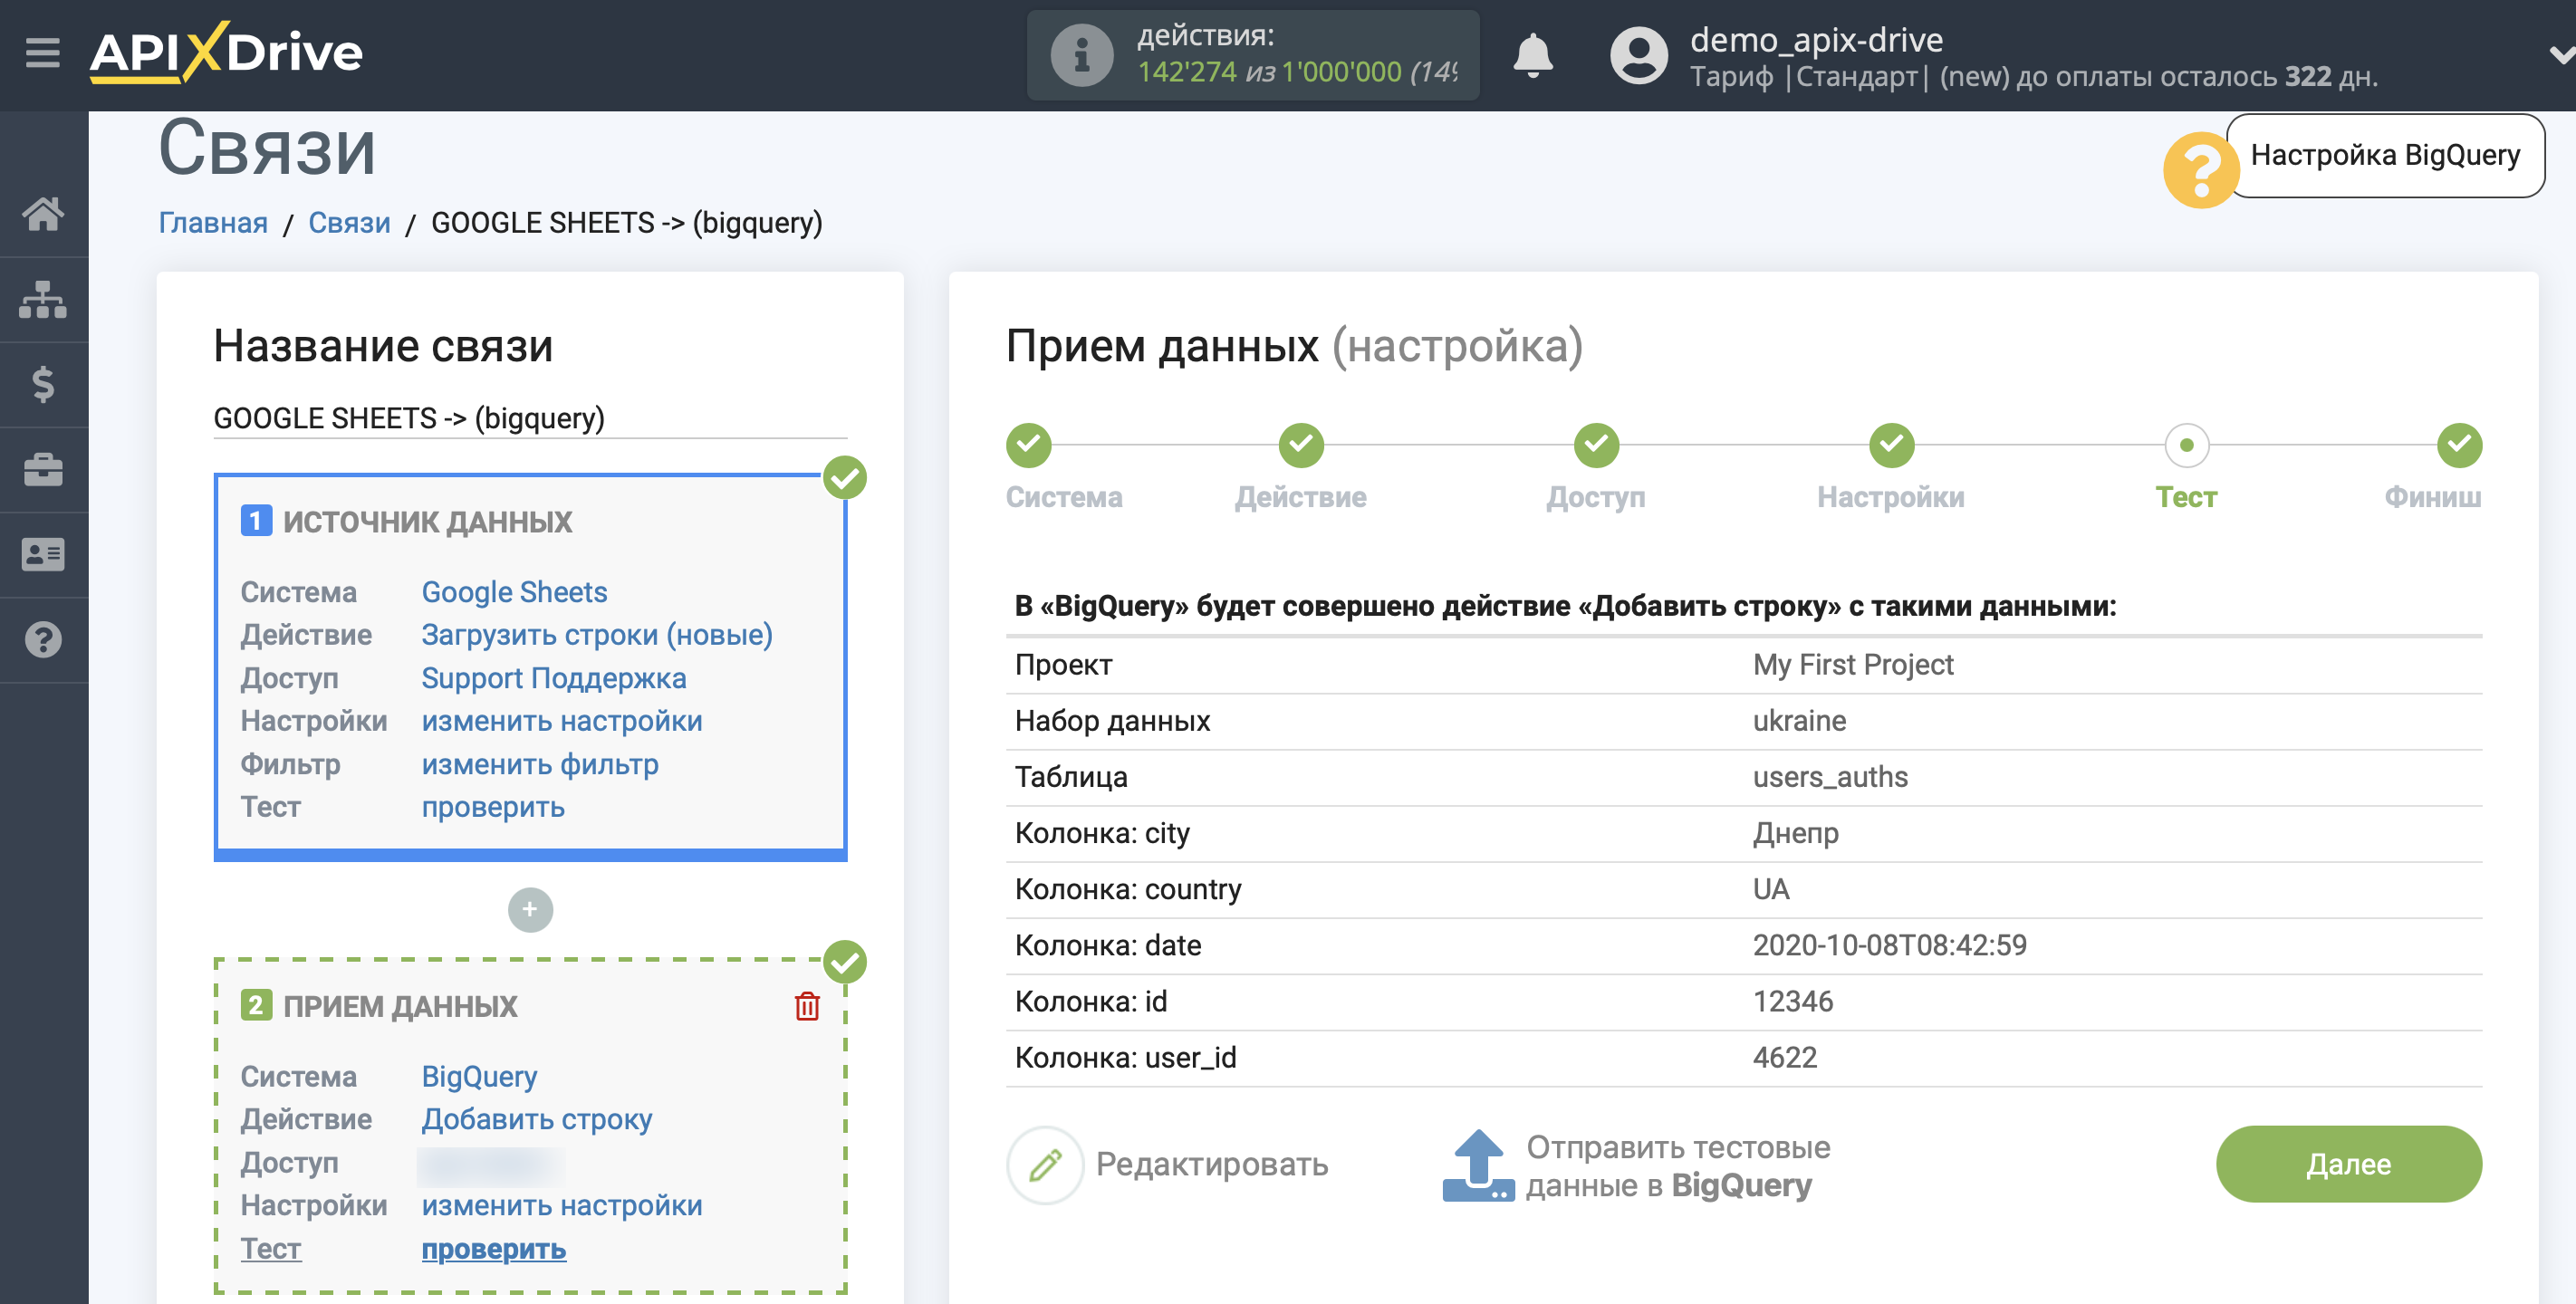This screenshot has width=2576, height=1304.
Task: Click the ApiX-Drive logo
Action: (x=226, y=52)
